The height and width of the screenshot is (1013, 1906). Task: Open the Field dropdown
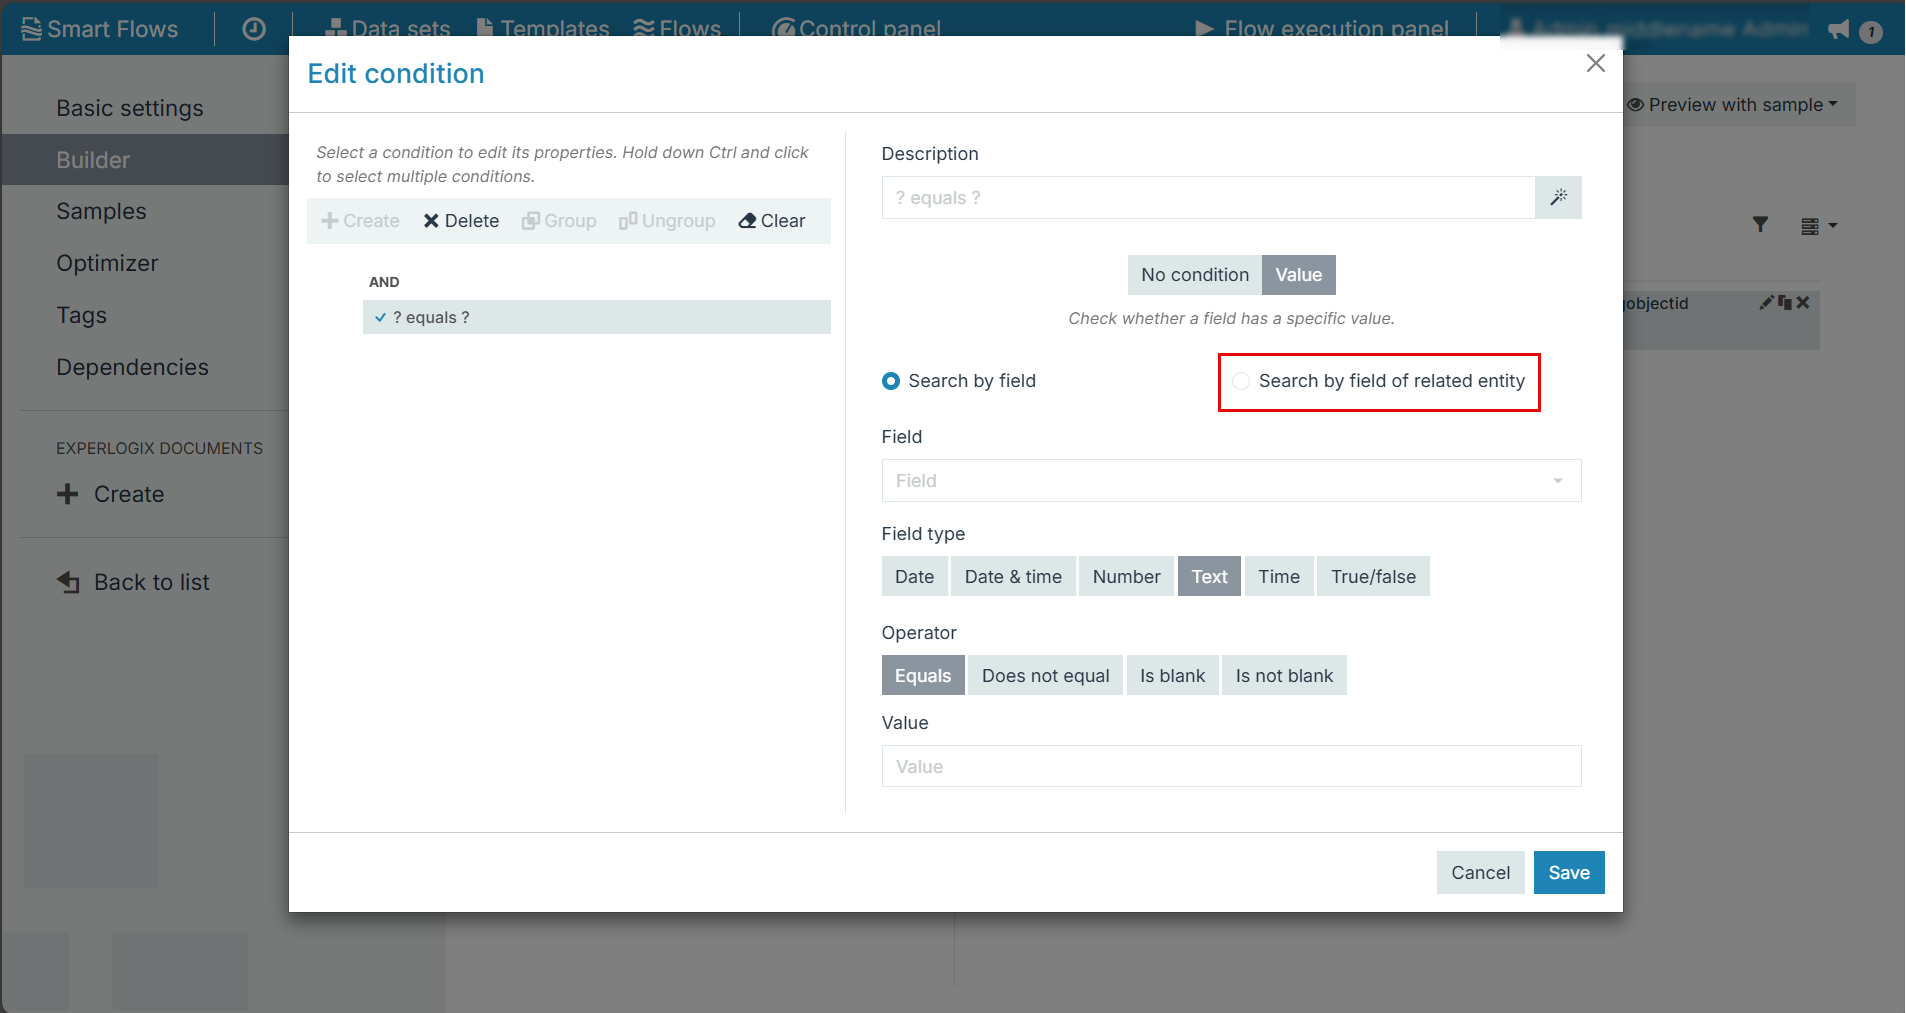point(1230,481)
